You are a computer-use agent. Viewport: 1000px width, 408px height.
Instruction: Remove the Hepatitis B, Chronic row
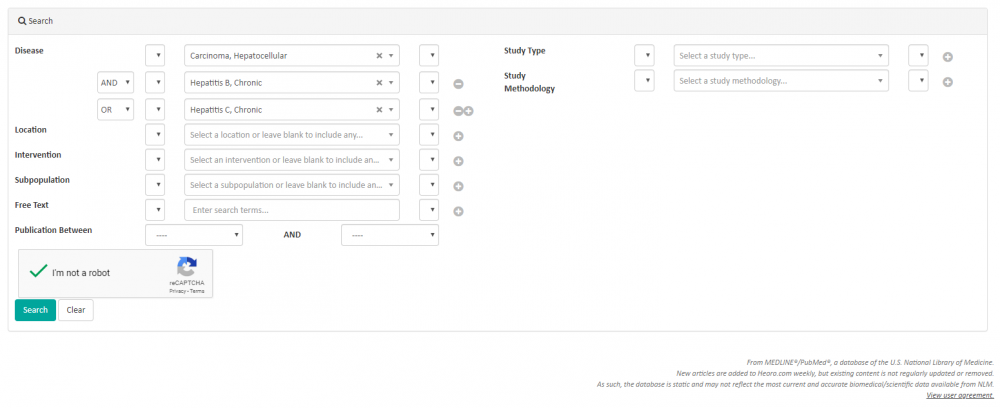point(458,85)
